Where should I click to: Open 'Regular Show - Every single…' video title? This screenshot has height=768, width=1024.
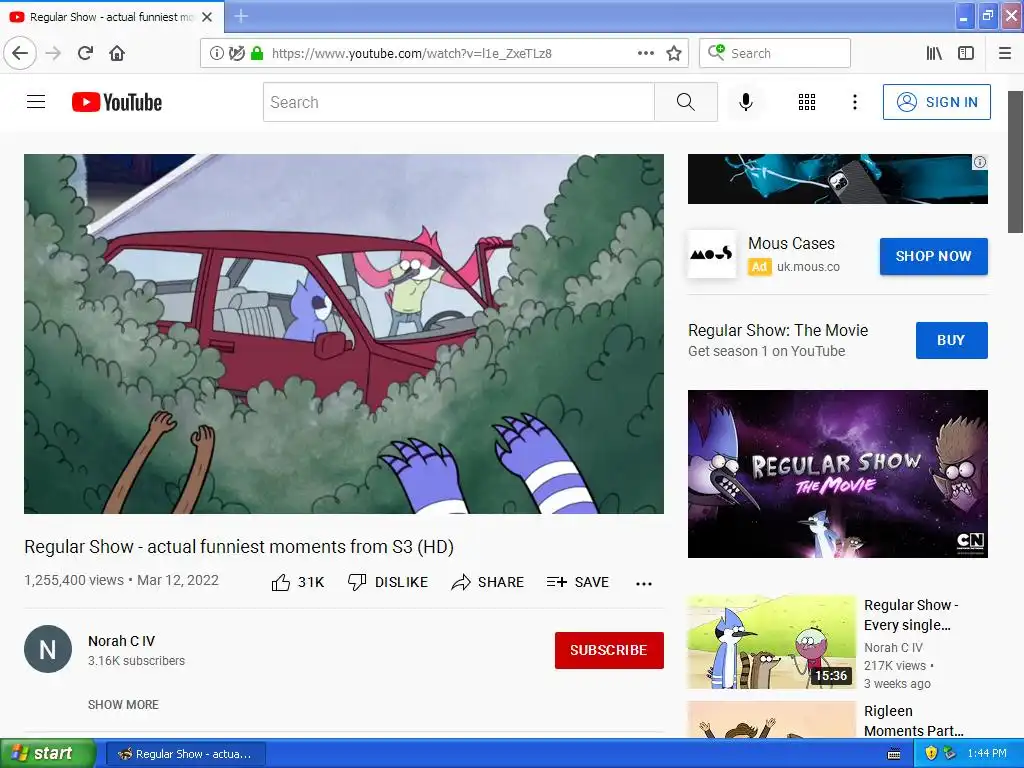tap(911, 615)
